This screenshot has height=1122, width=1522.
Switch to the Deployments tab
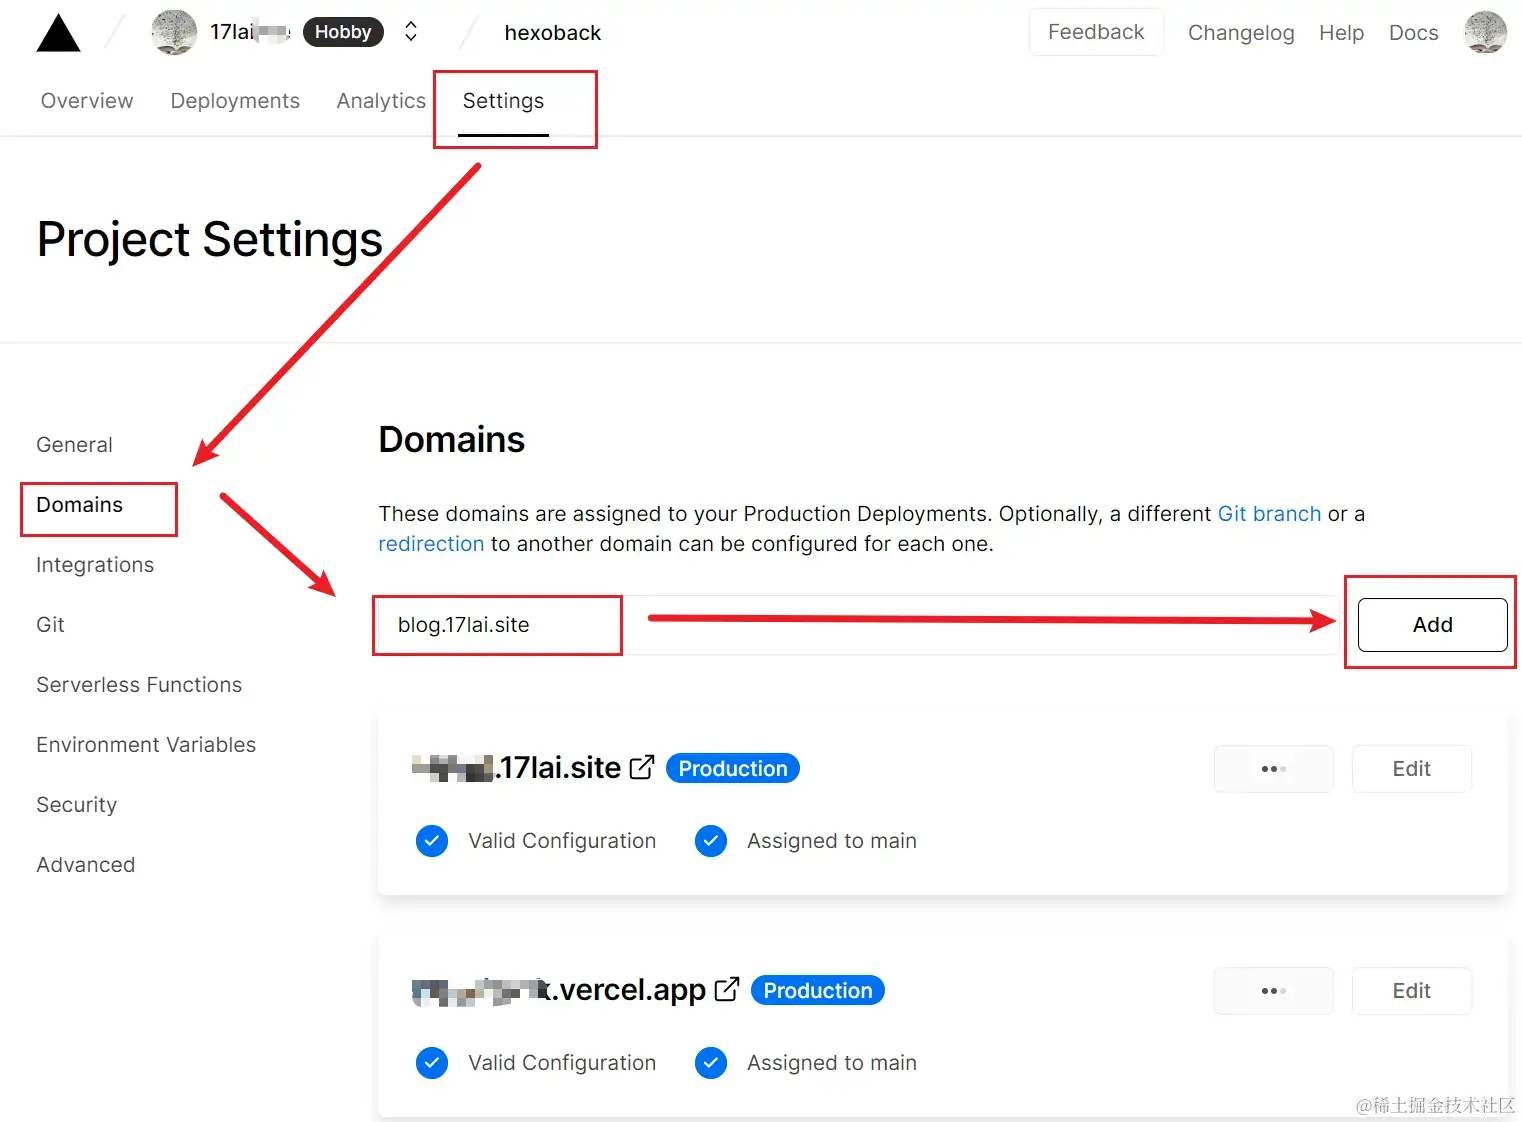click(235, 100)
